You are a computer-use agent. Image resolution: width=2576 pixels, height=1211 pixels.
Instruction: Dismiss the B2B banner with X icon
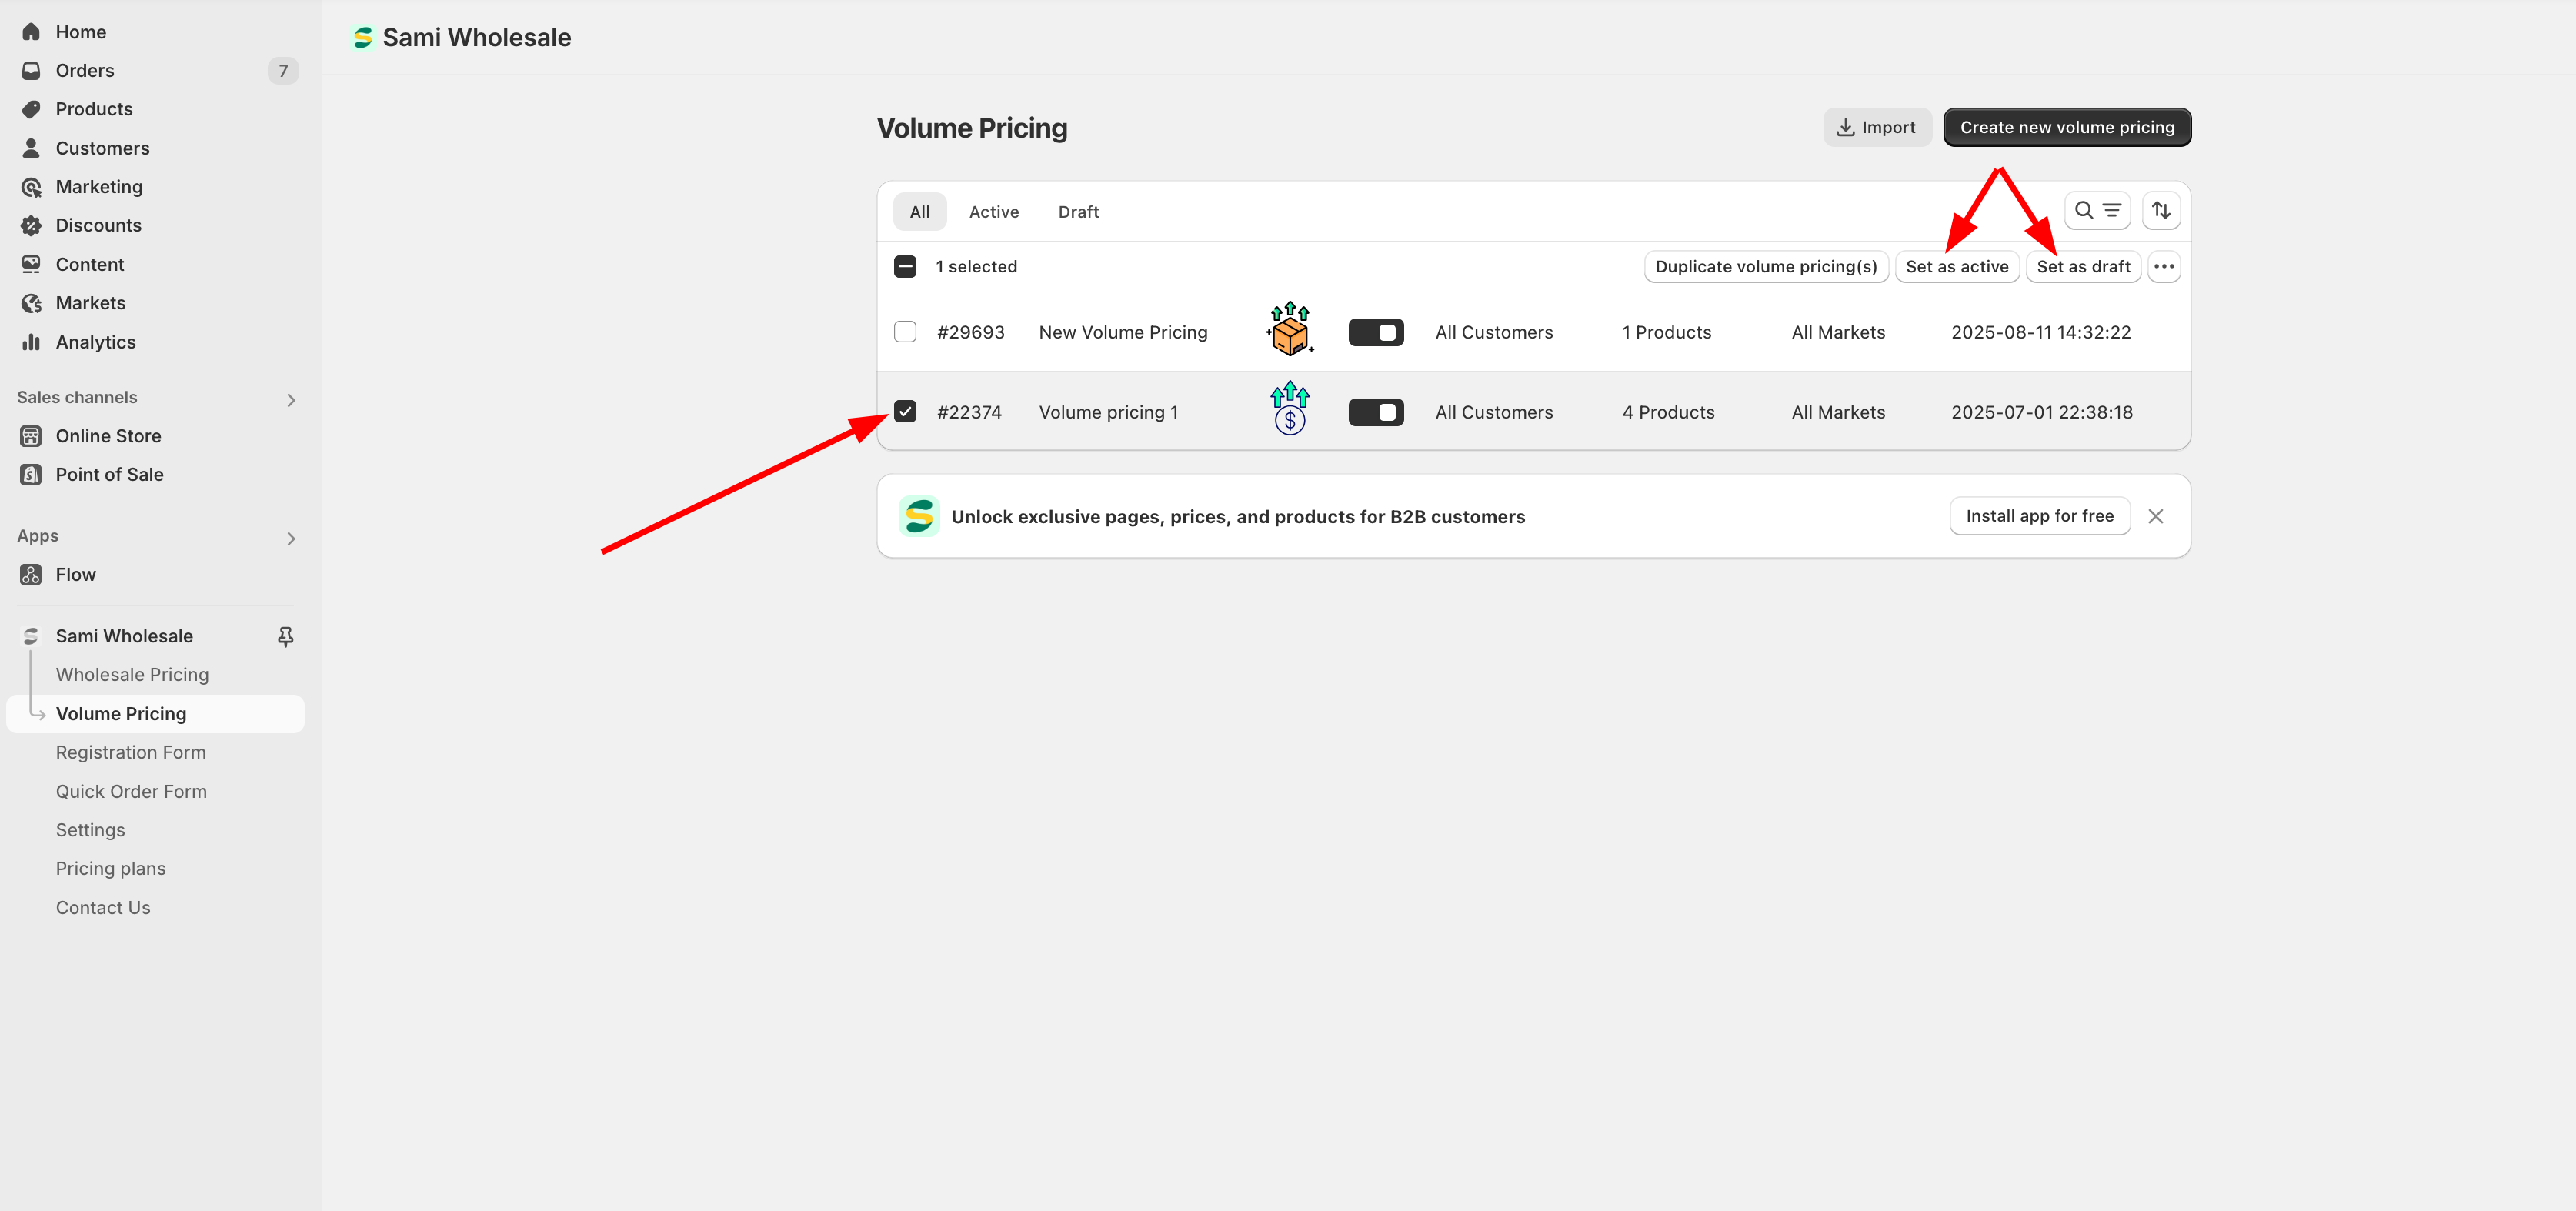click(x=2155, y=516)
